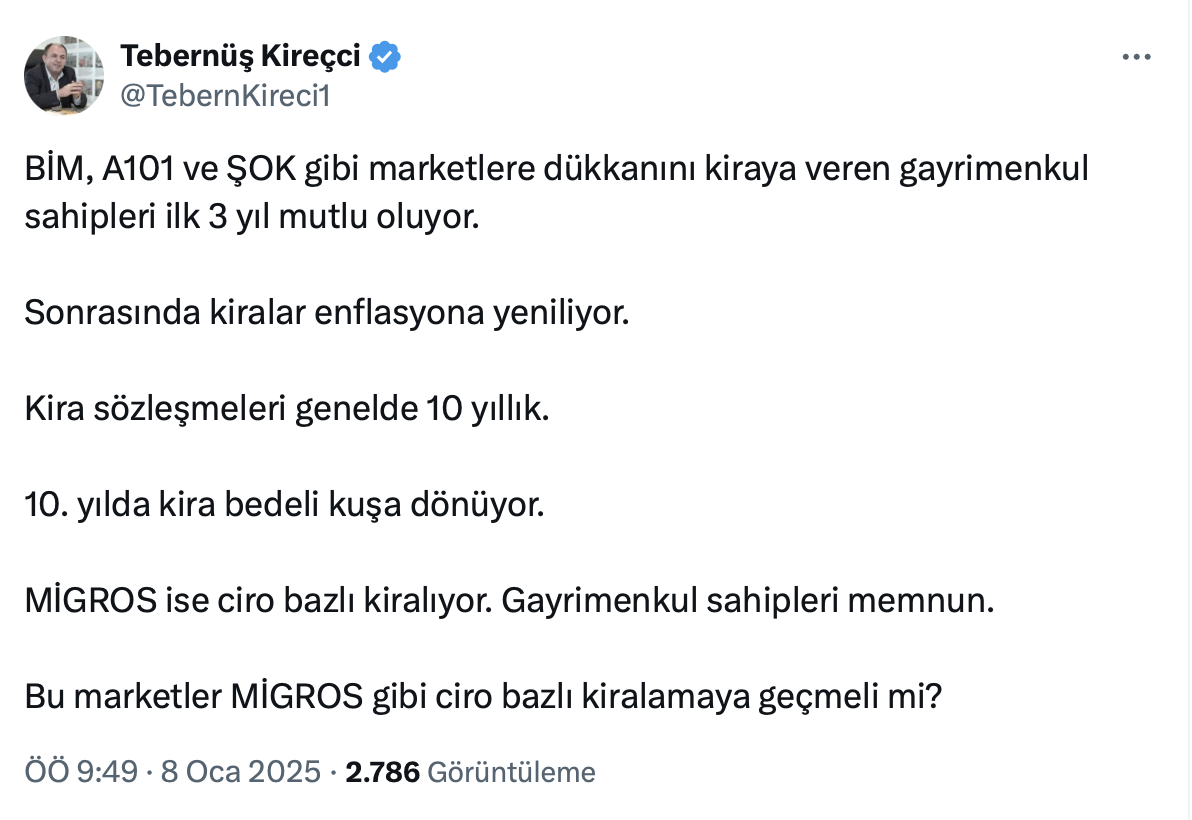The width and height of the screenshot is (1192, 820).
Task: Click the display name Tebernüş Kireççi
Action: [240, 57]
